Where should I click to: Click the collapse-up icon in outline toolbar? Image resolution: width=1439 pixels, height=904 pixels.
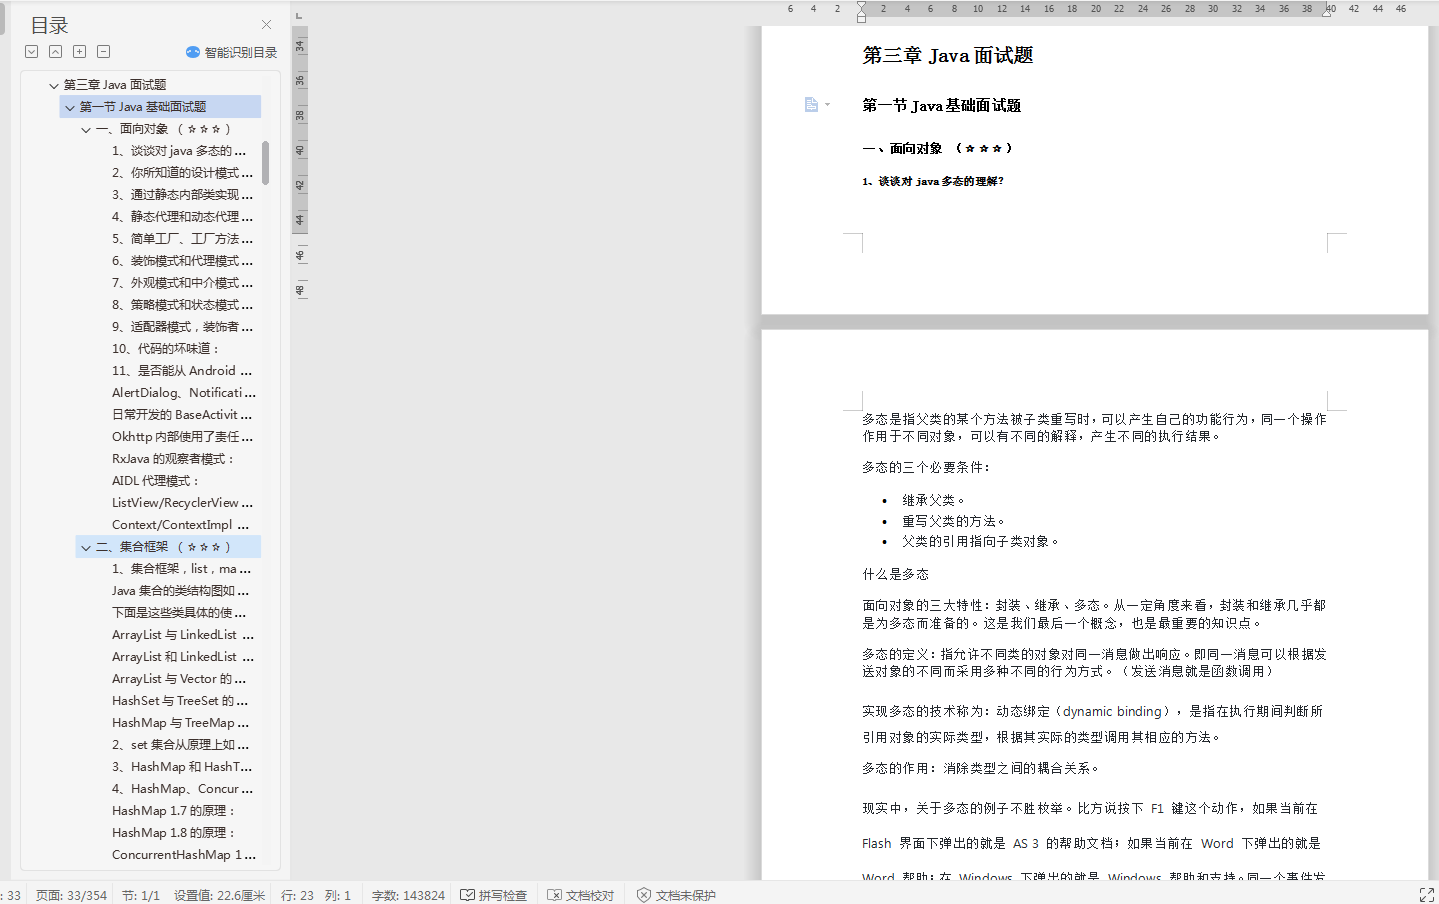point(56,52)
